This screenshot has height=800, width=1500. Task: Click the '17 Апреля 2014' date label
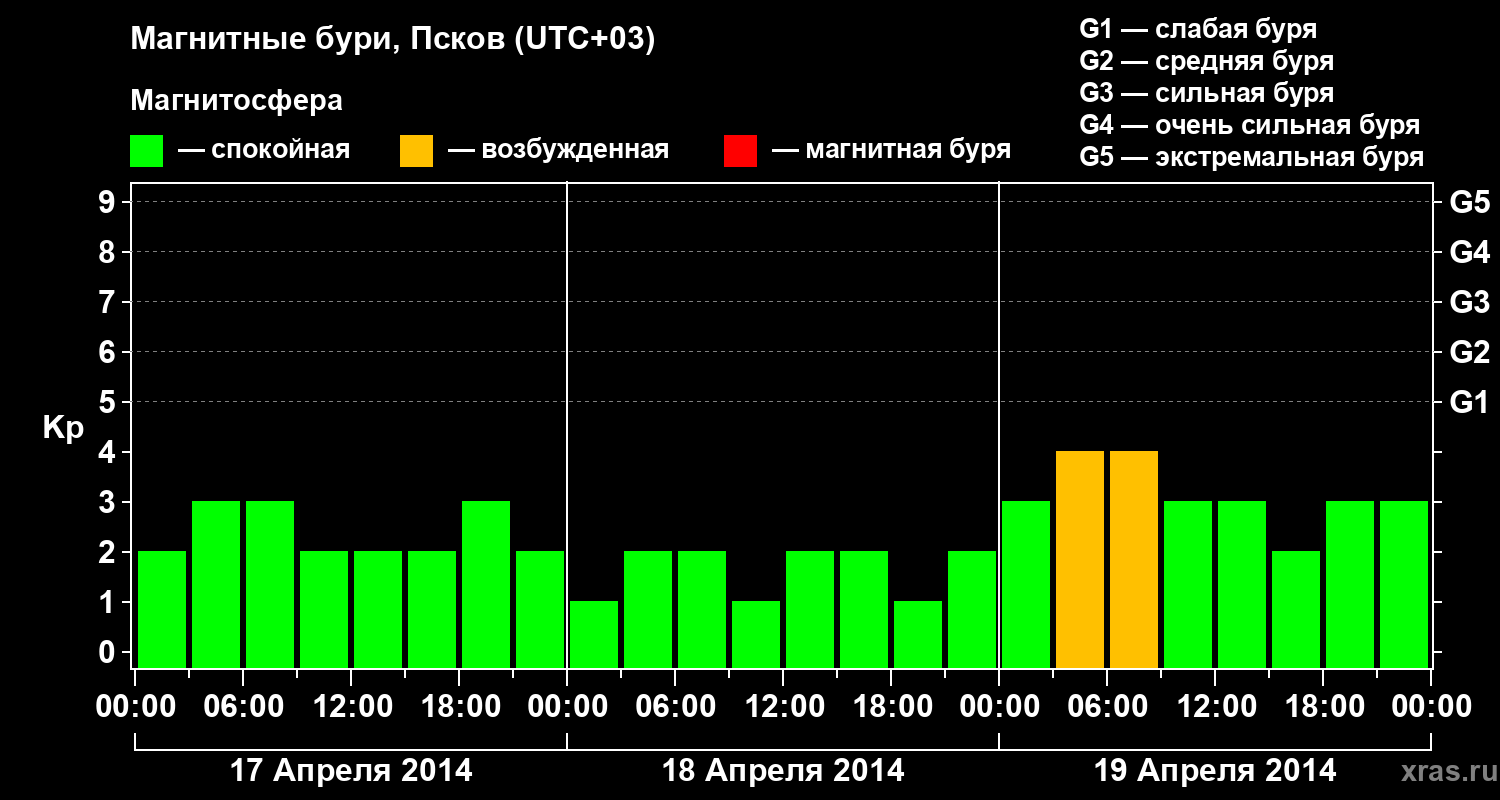click(351, 771)
